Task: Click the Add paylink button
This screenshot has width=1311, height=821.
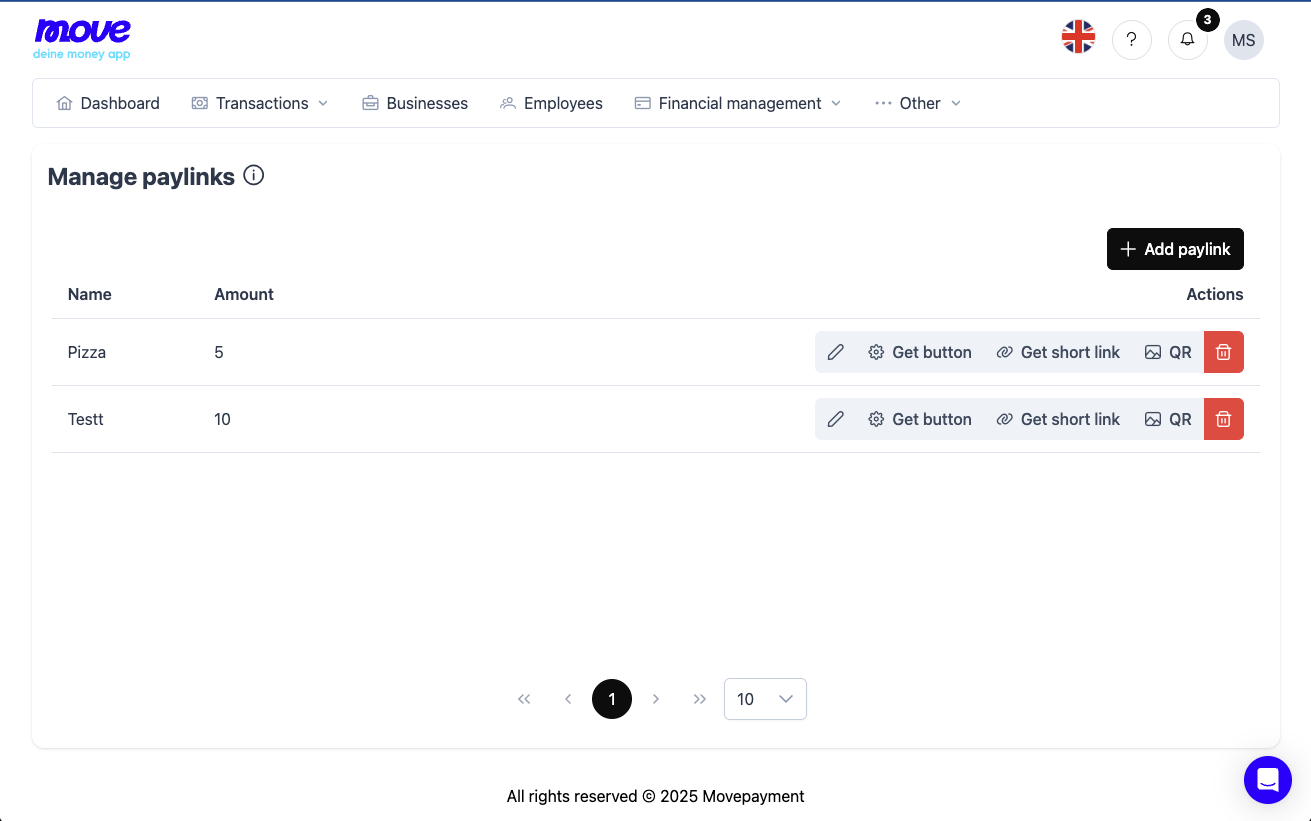Action: [x=1175, y=249]
